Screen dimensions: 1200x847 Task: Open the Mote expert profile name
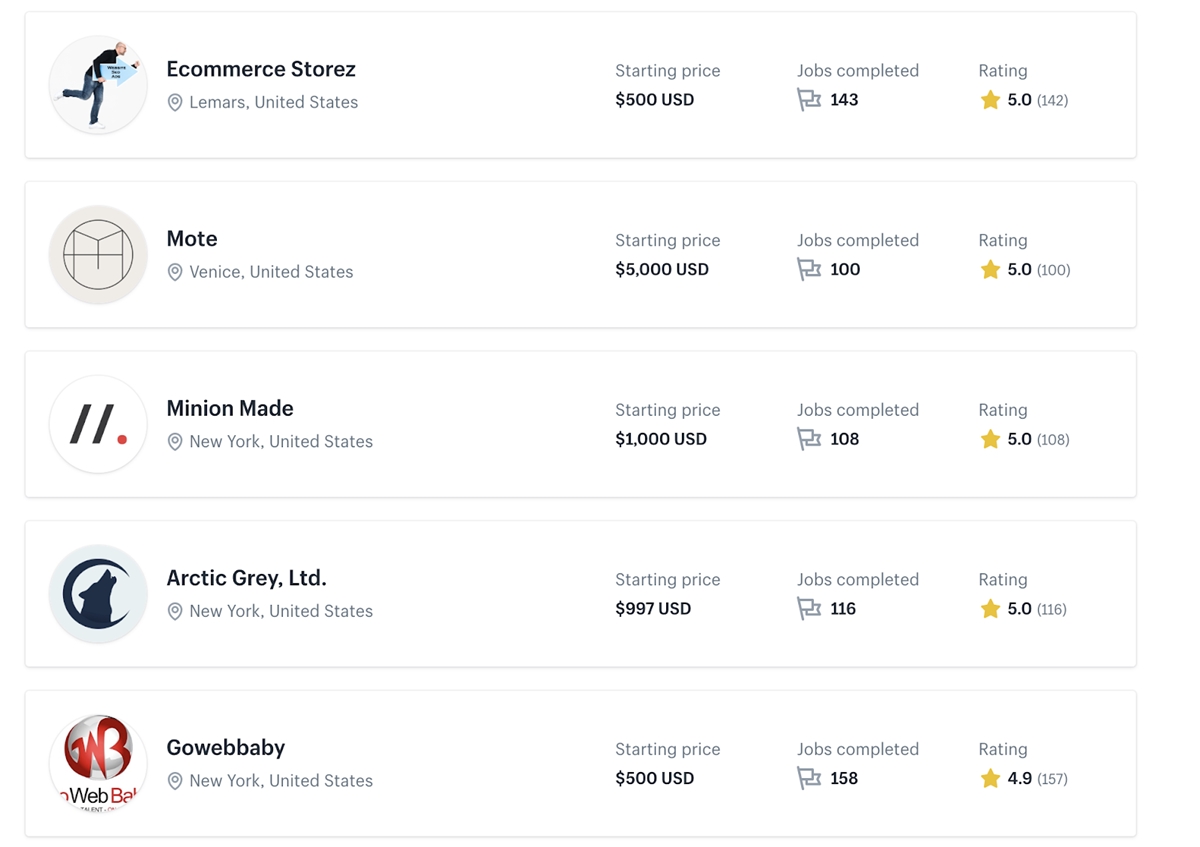pyautogui.click(x=192, y=239)
